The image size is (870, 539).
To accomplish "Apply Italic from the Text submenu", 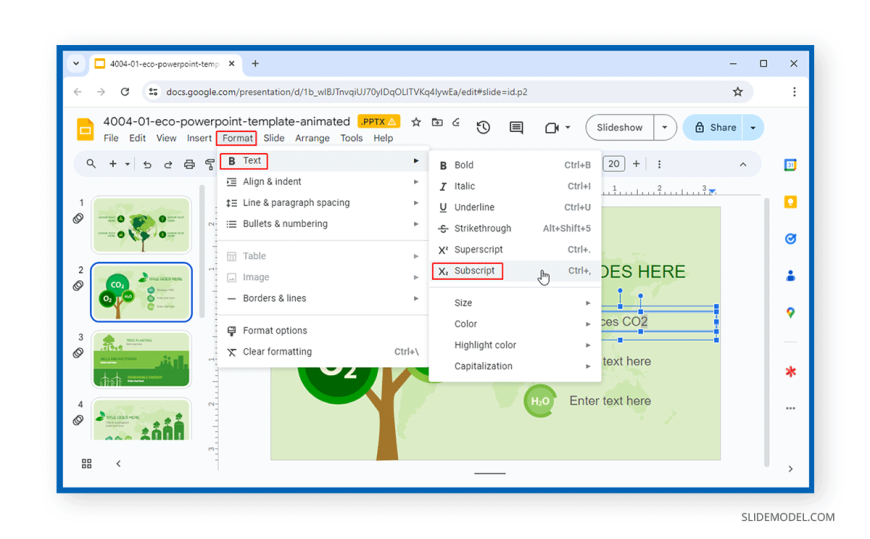I will 515,187.
